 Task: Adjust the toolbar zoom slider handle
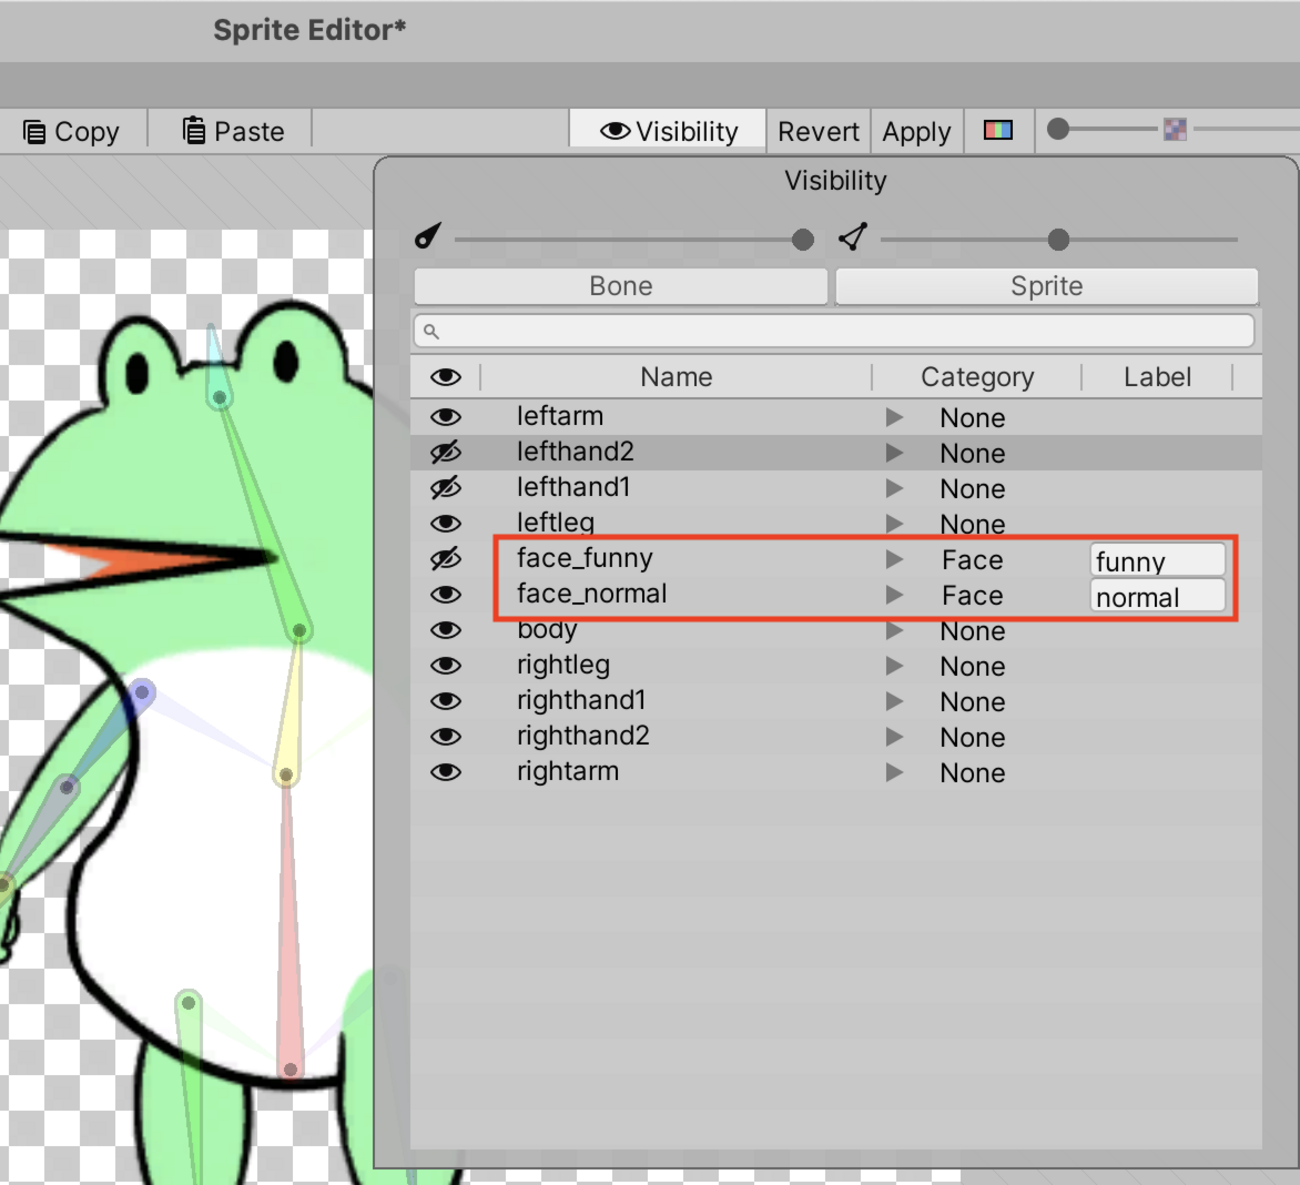pyautogui.click(x=1058, y=129)
